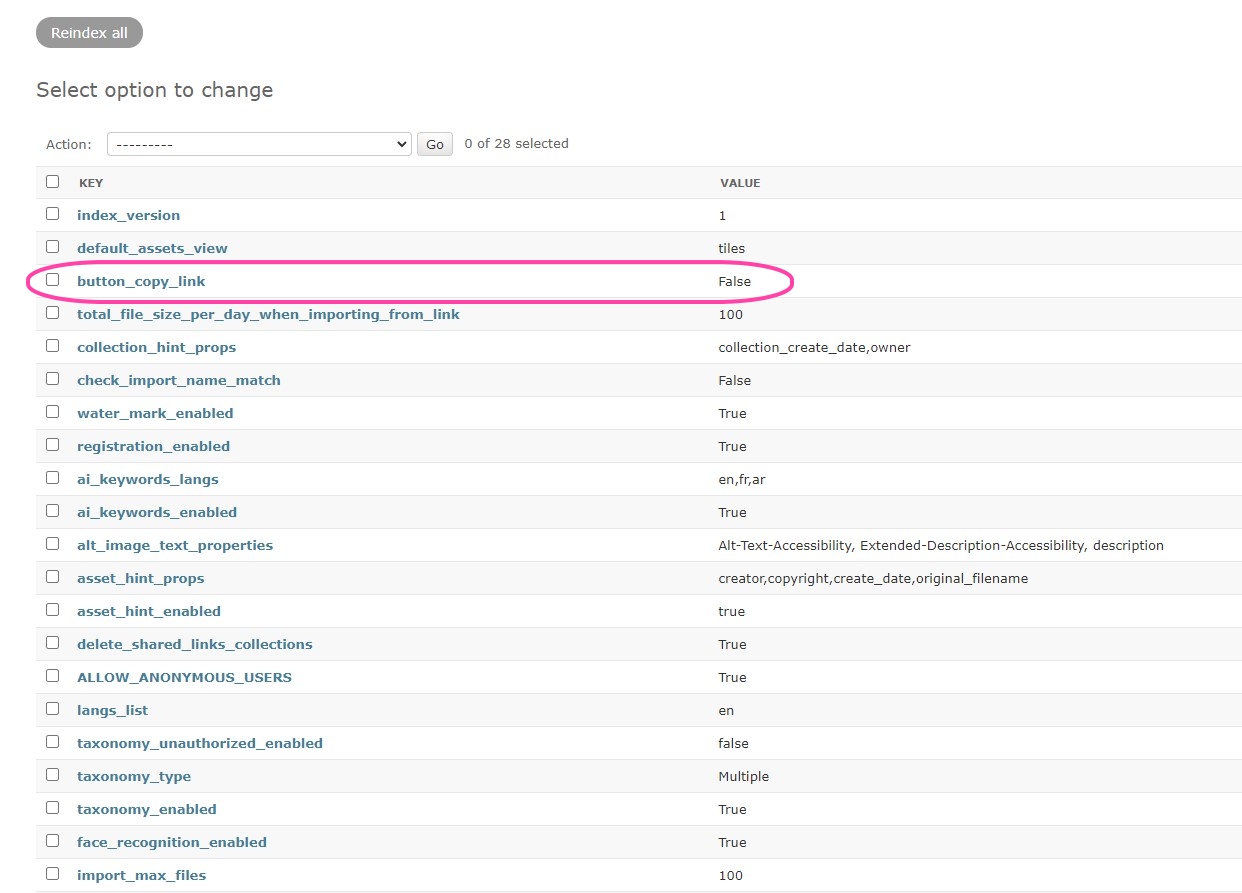The height and width of the screenshot is (893, 1242).
Task: Check the index_version row checkbox
Action: (53, 214)
